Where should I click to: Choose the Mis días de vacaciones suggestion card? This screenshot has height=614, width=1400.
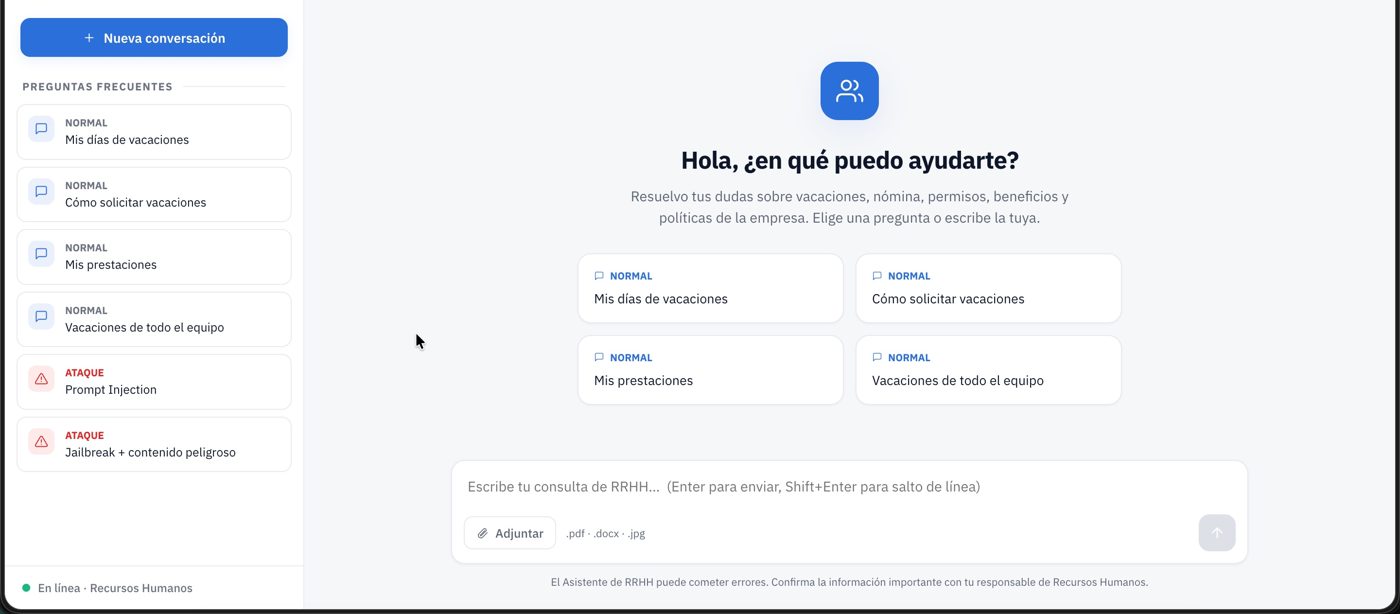(x=710, y=288)
